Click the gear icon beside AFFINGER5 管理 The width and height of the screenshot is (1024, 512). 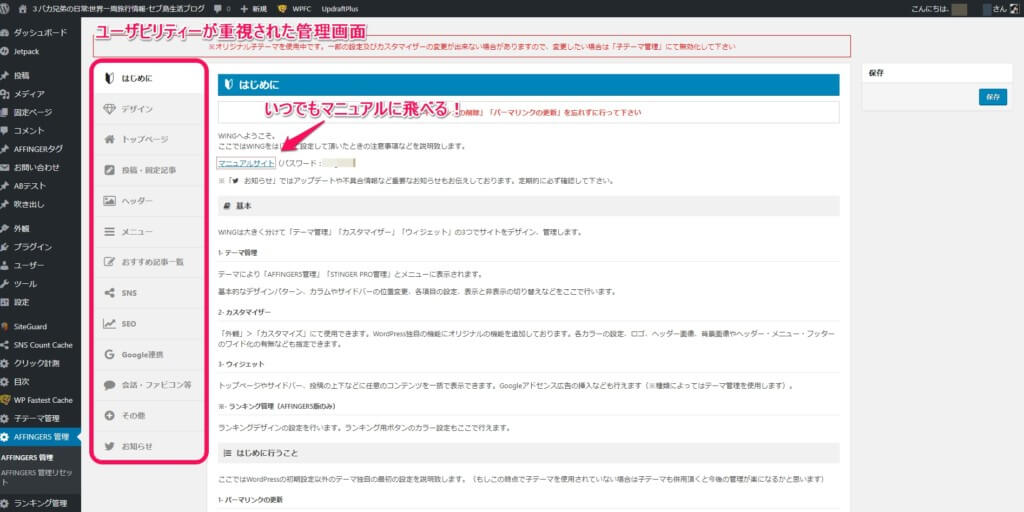point(5,437)
